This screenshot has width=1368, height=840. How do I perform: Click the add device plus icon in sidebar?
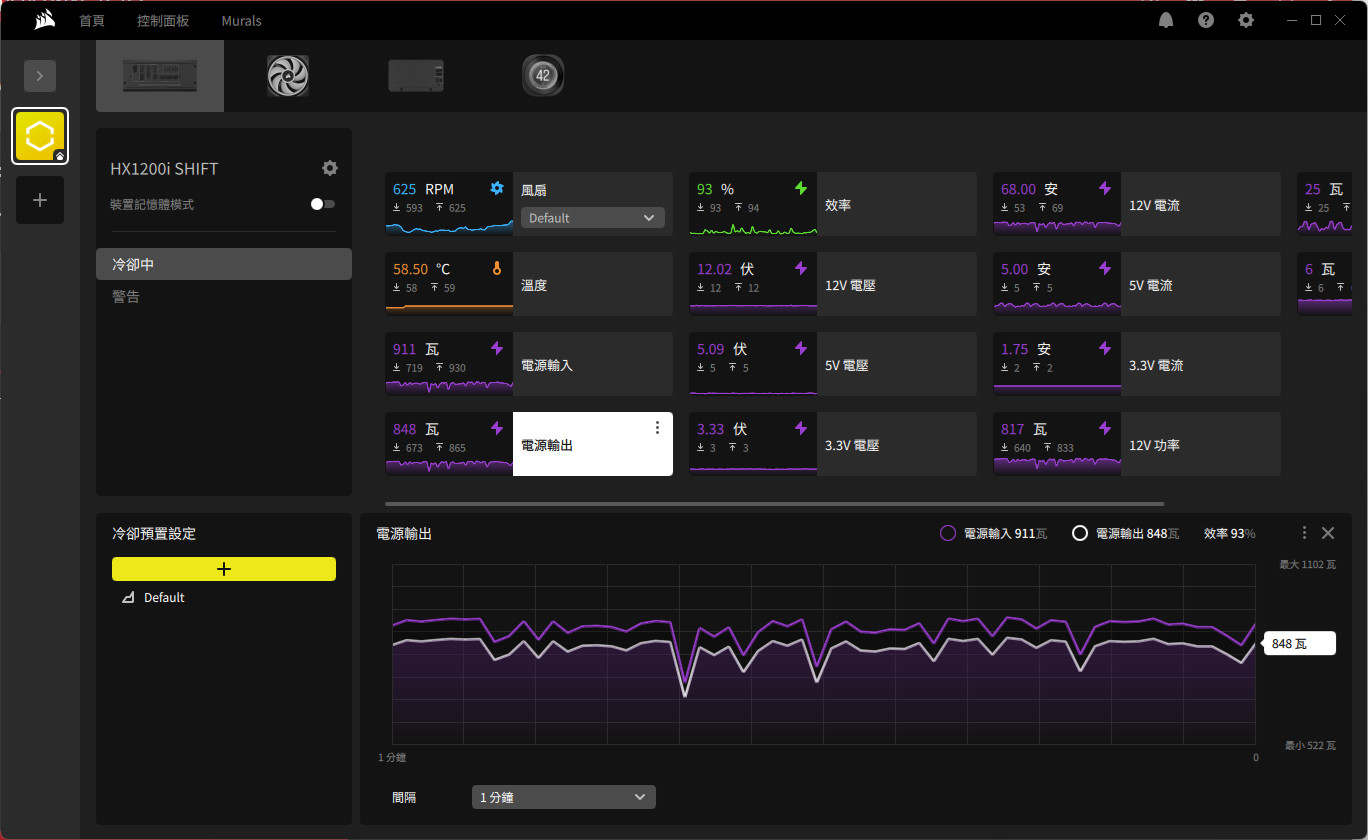tap(40, 200)
